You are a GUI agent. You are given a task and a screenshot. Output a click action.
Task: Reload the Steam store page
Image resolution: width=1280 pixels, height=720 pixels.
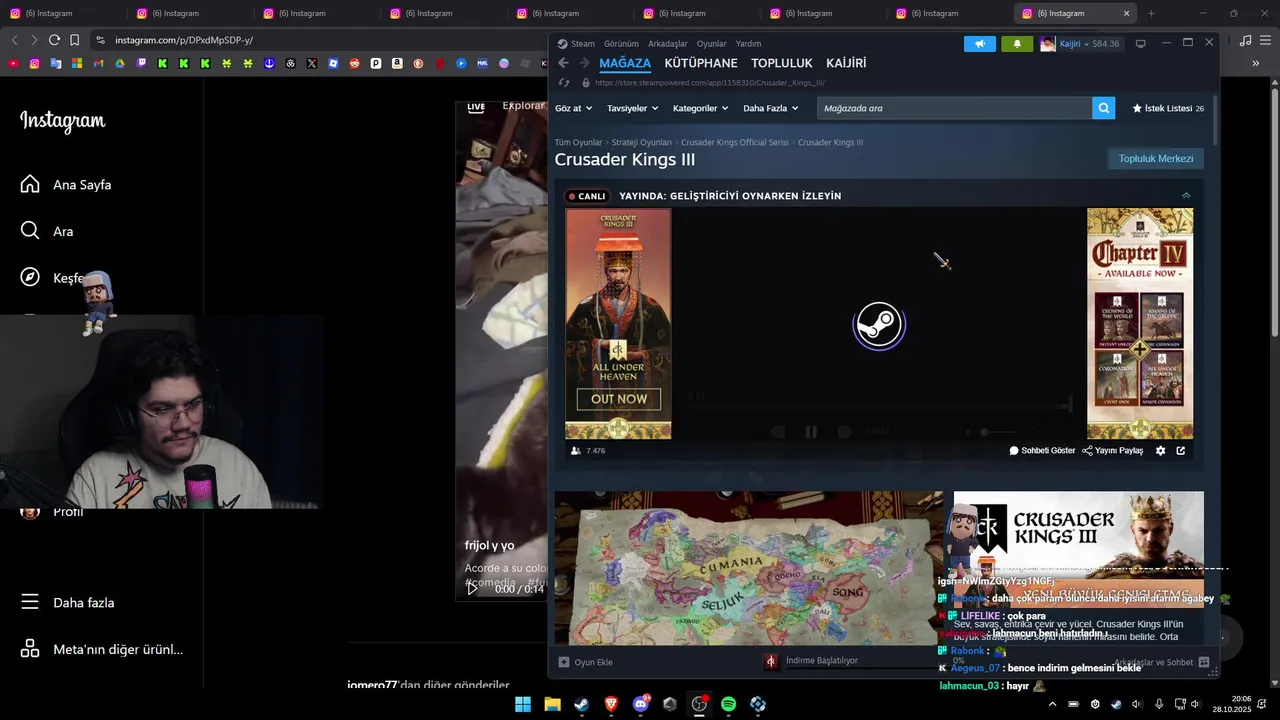tap(564, 83)
